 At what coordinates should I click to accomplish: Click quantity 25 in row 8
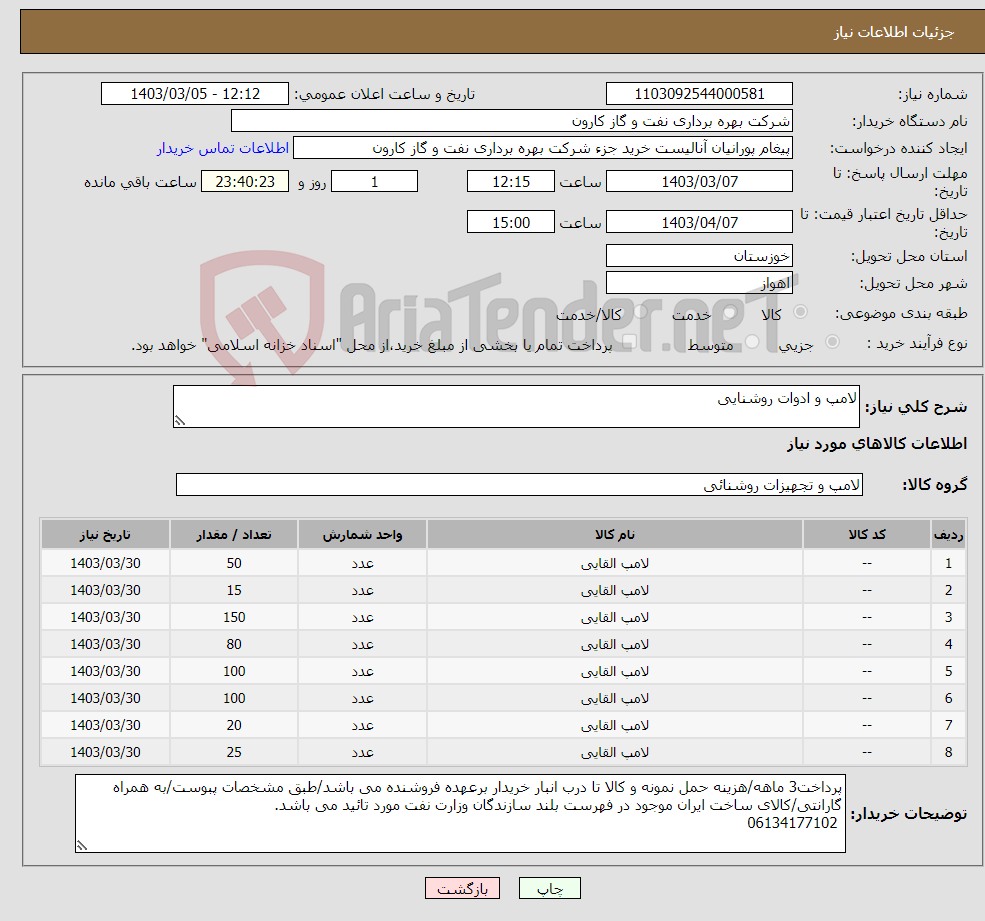[x=234, y=752]
